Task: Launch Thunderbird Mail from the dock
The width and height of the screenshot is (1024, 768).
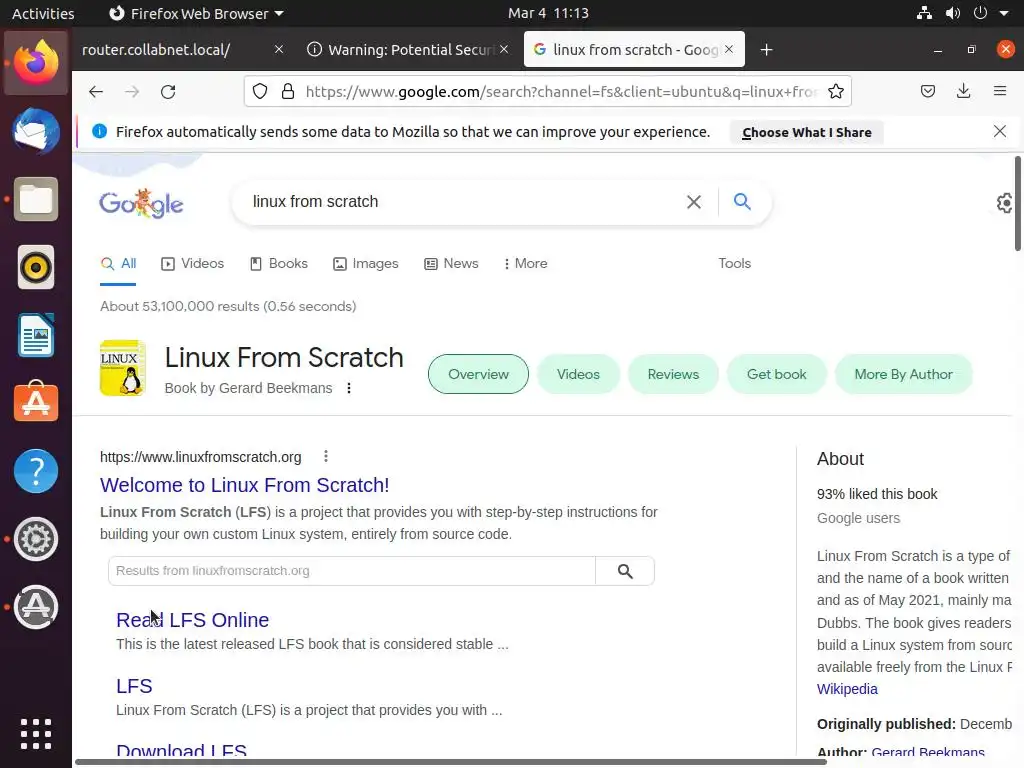Action: tap(36, 131)
